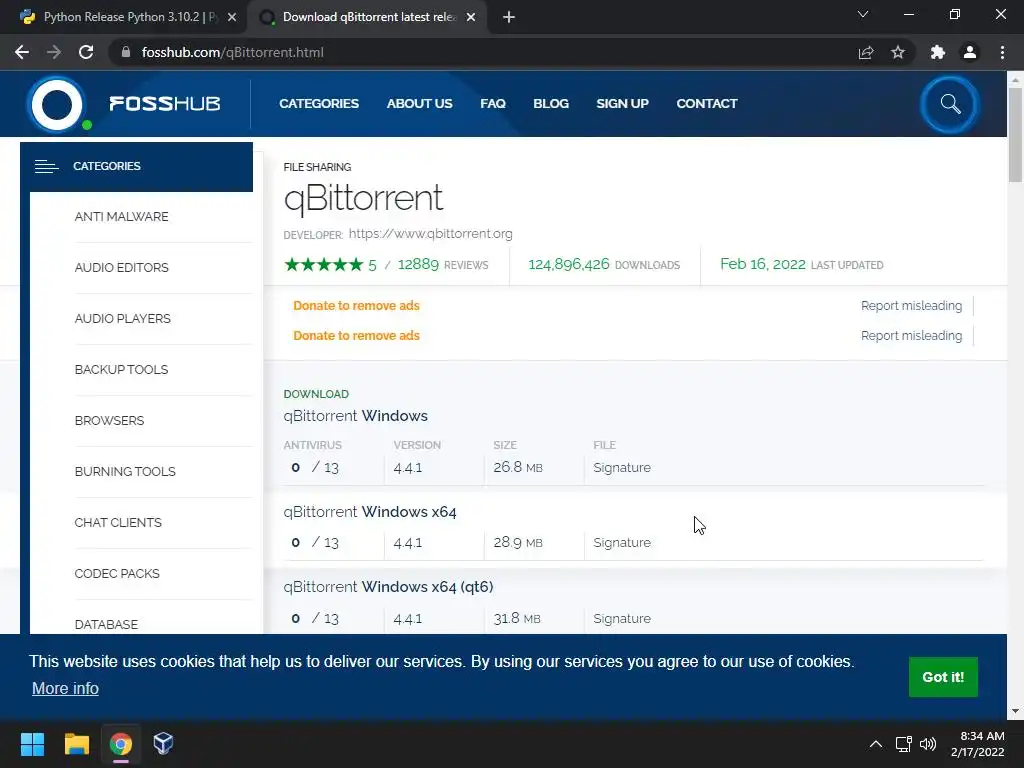Click the padlock site info icon
Image resolution: width=1024 pixels, height=768 pixels.
(x=126, y=52)
